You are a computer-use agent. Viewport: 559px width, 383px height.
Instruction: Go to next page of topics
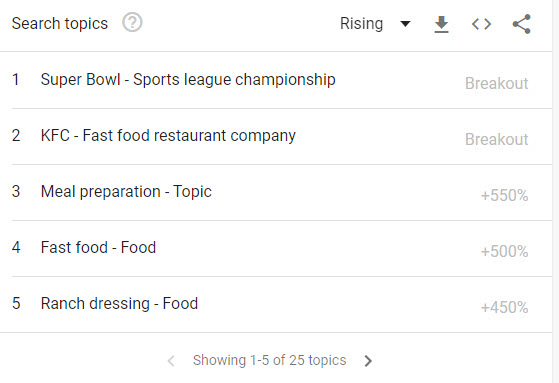click(x=368, y=361)
